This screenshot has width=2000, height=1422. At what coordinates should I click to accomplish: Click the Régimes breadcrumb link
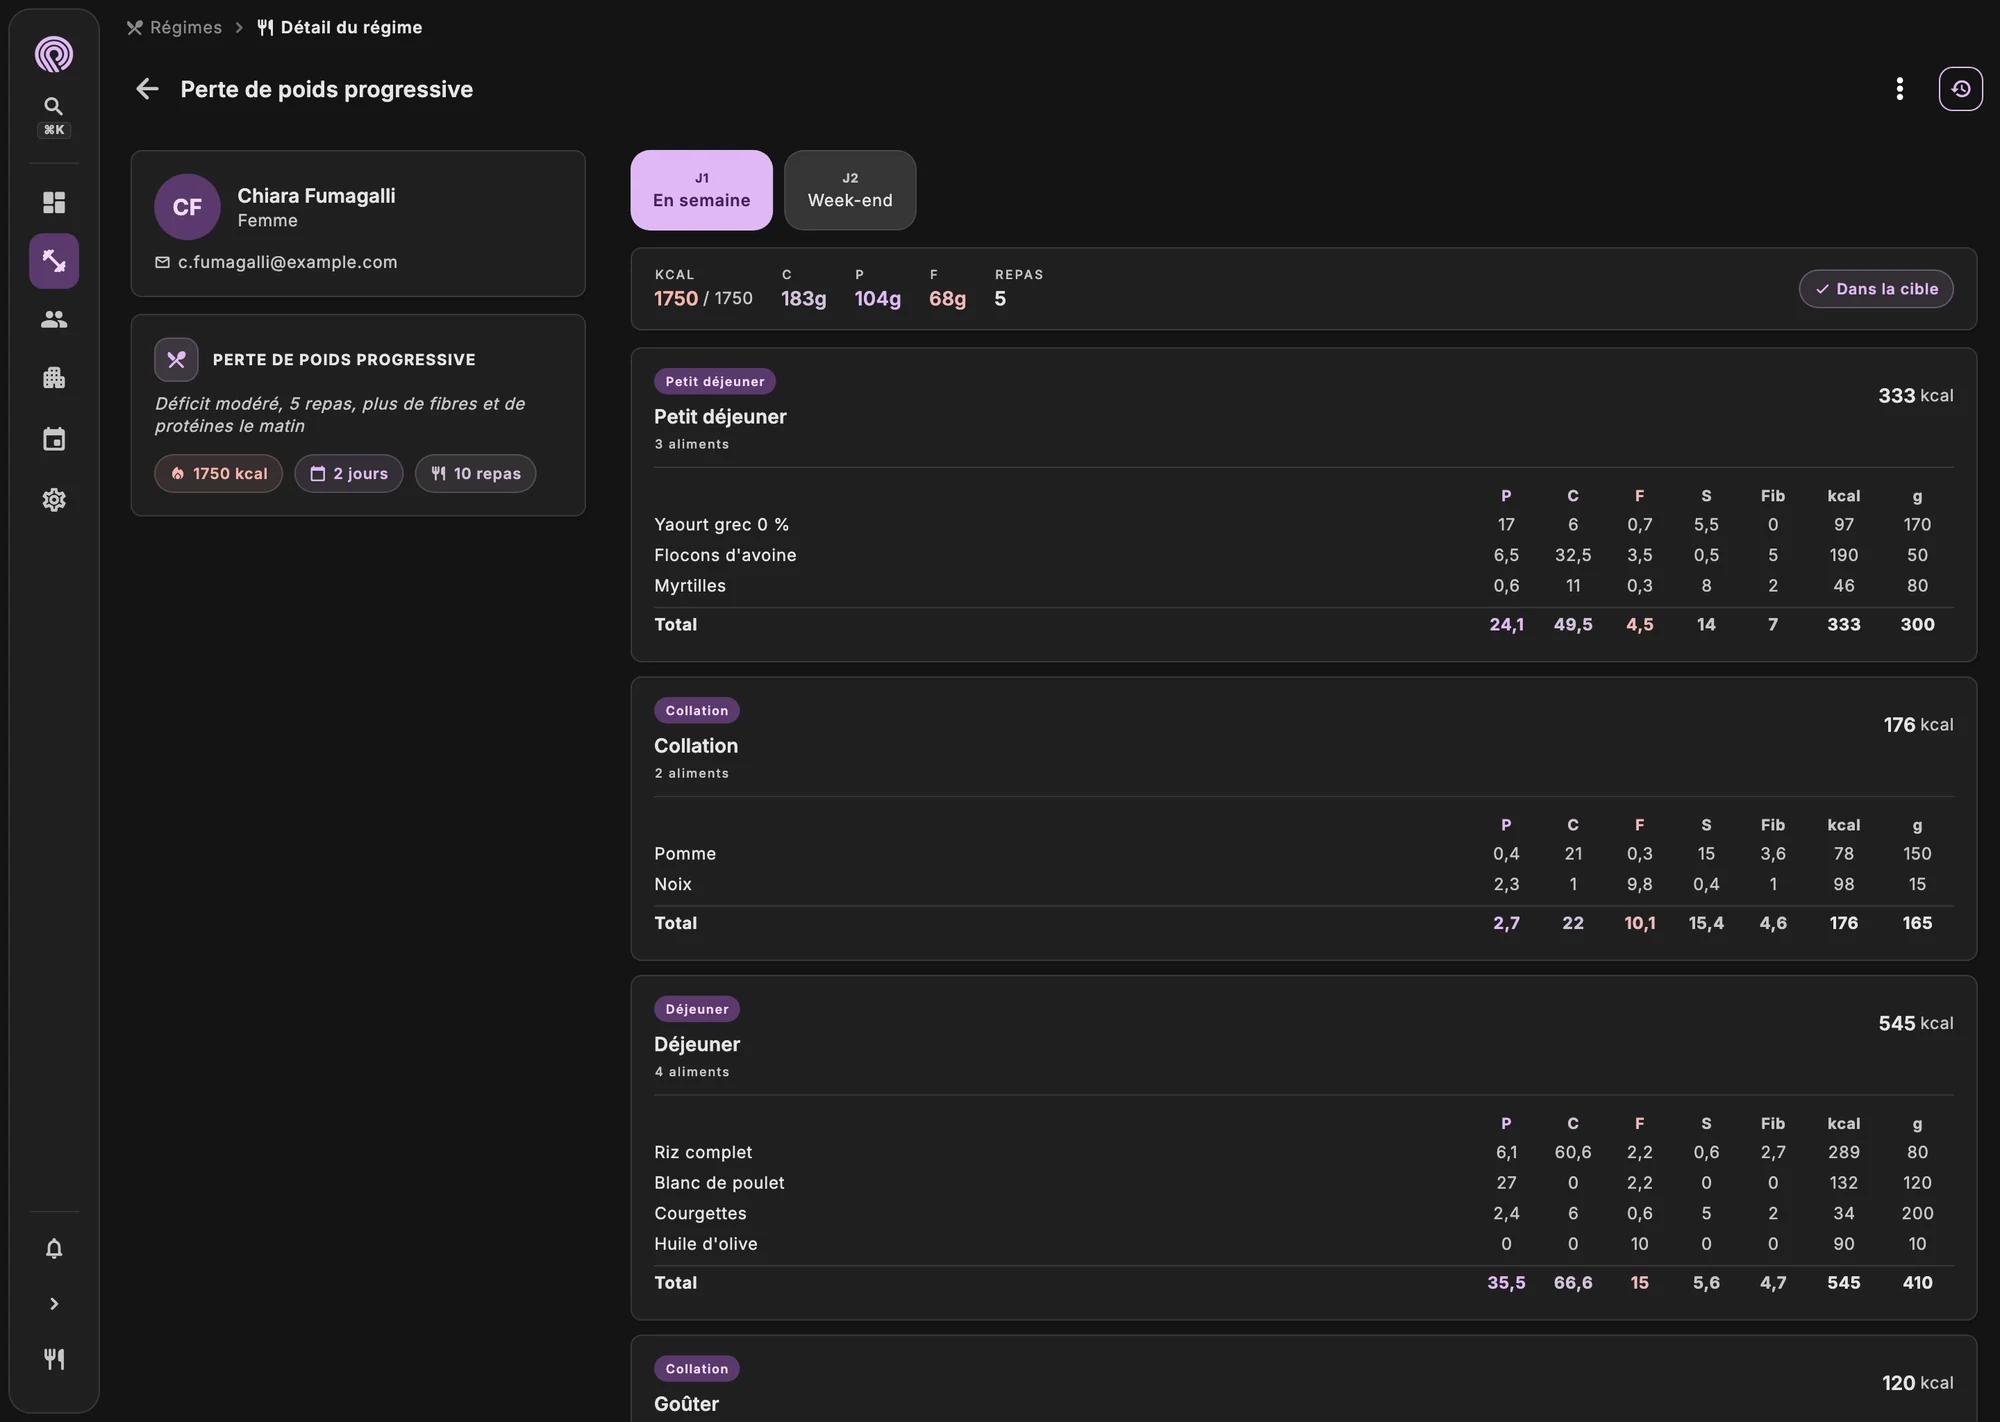(x=174, y=27)
